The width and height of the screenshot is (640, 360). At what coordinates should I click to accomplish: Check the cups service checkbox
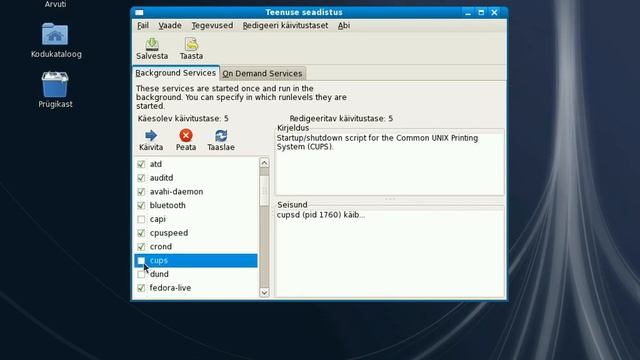[x=141, y=260]
